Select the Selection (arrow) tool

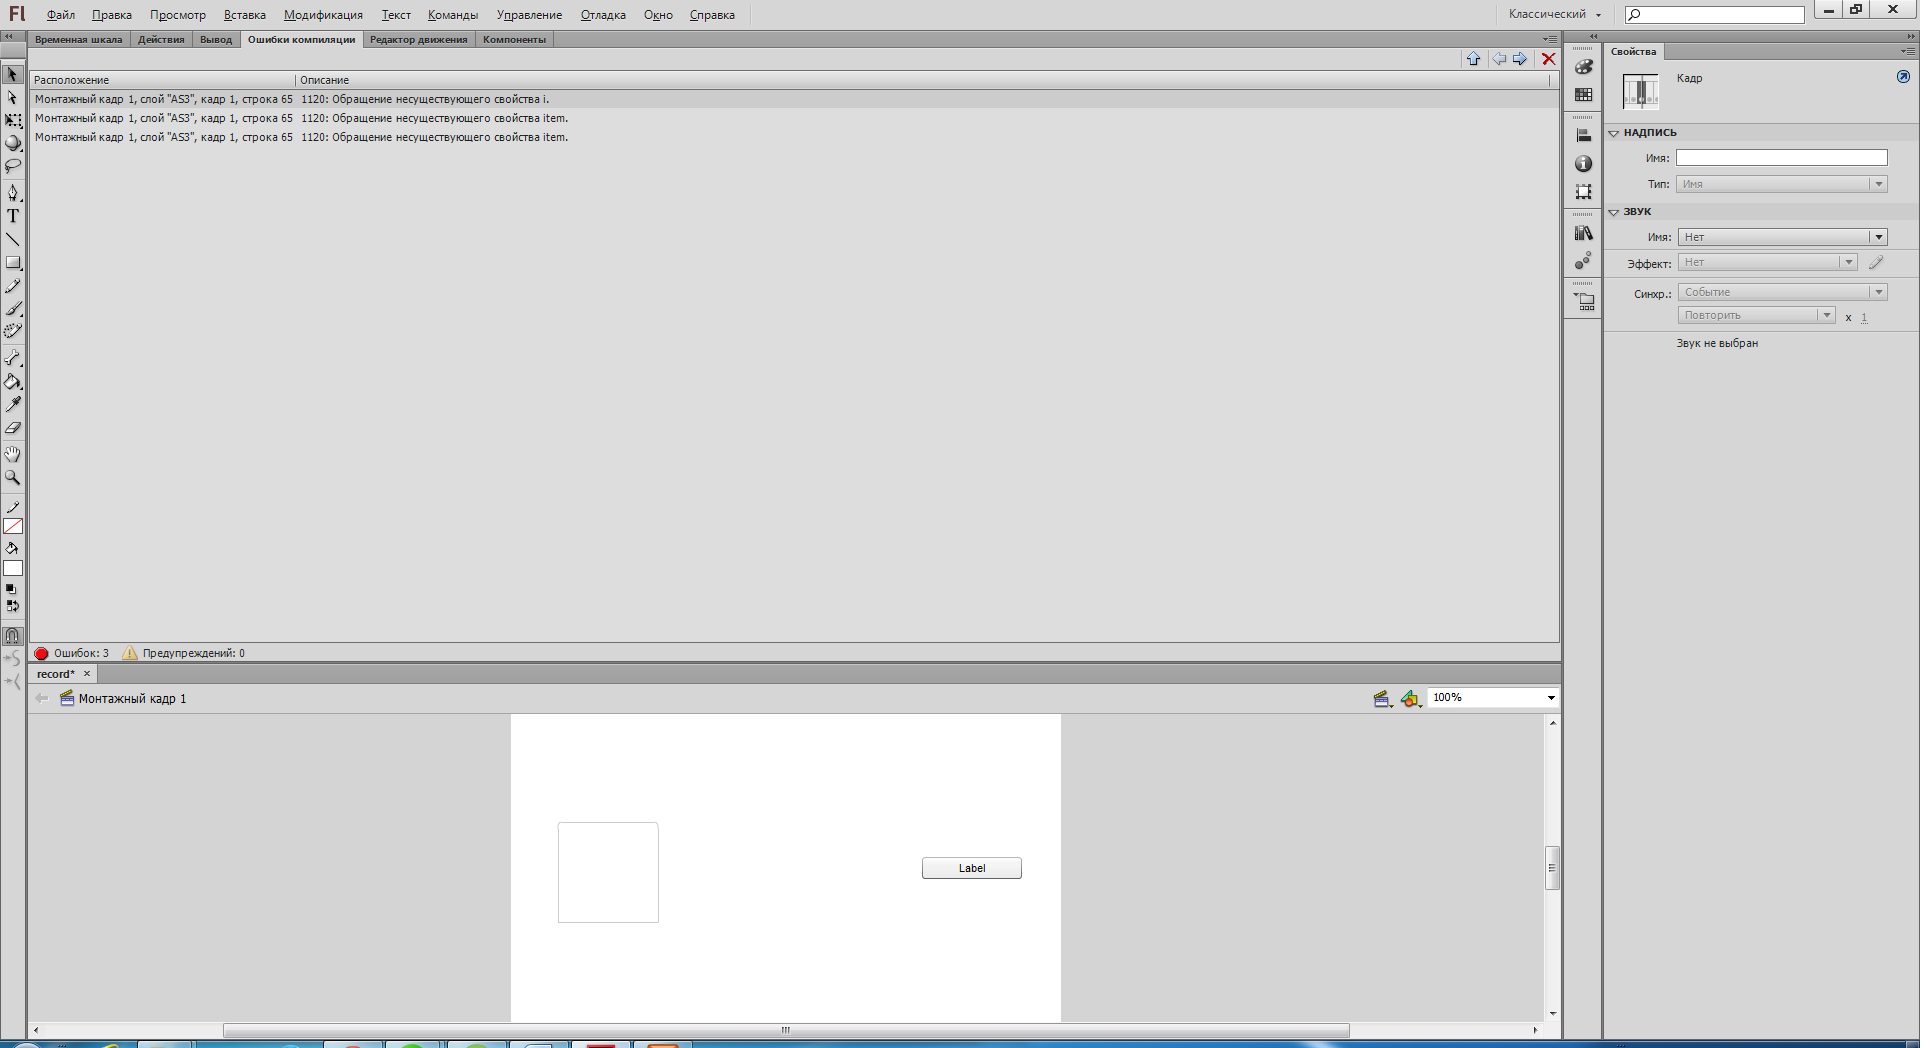point(13,75)
